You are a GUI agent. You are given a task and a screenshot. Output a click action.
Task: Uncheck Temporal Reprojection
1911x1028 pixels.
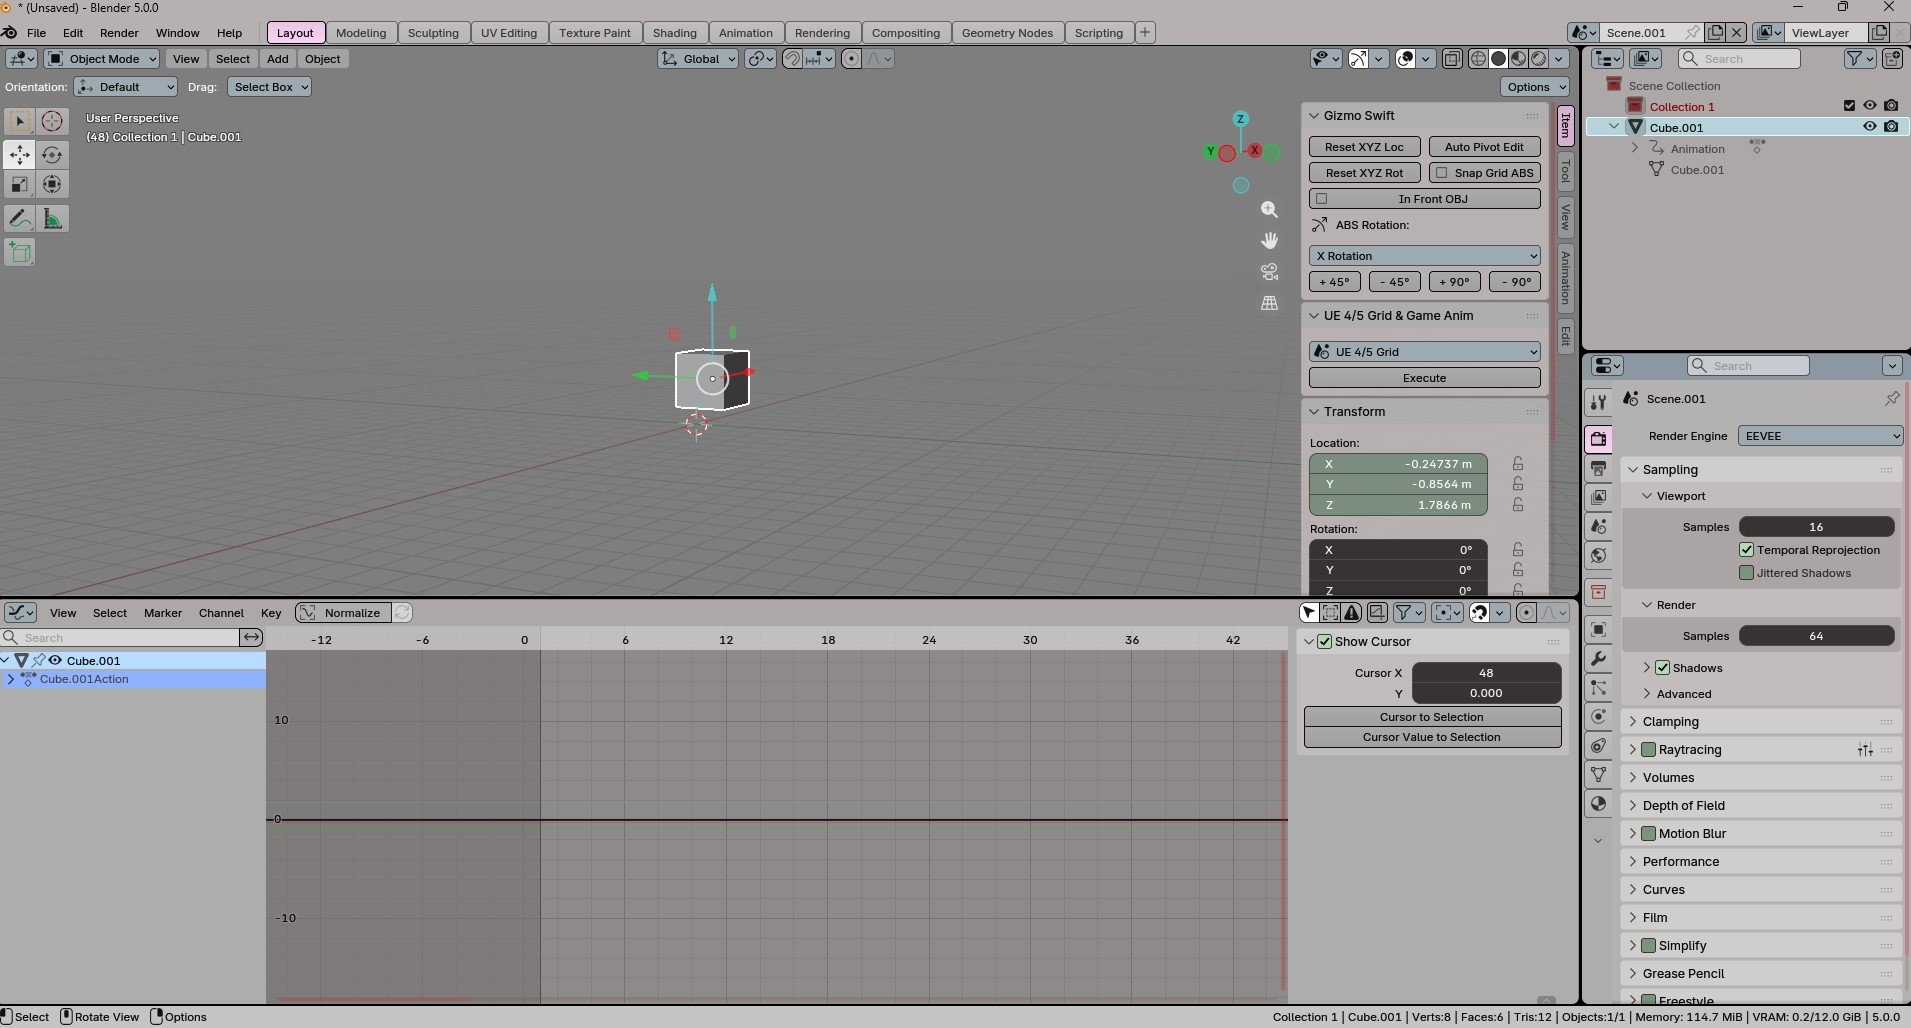tap(1746, 550)
